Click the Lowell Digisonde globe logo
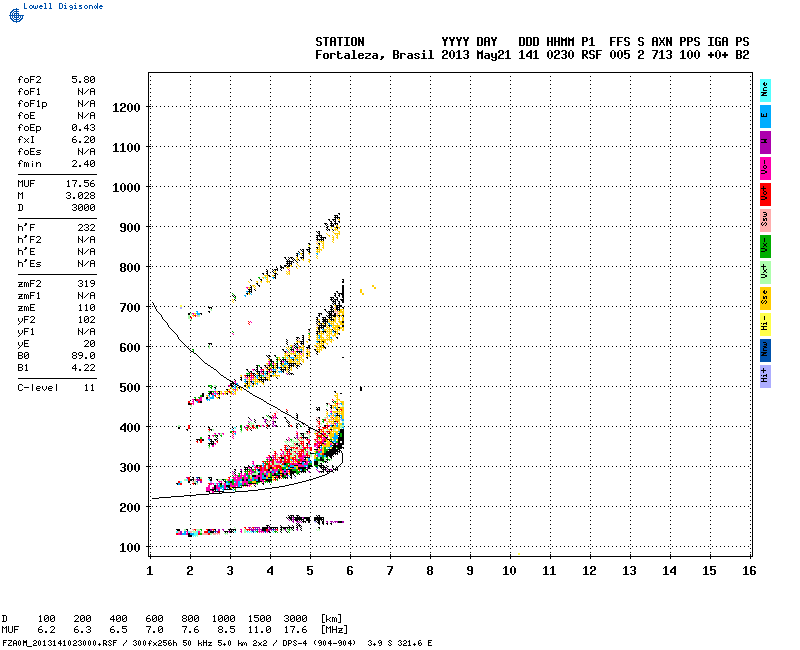Image resolution: width=800 pixels, height=650 pixels. click(16, 15)
